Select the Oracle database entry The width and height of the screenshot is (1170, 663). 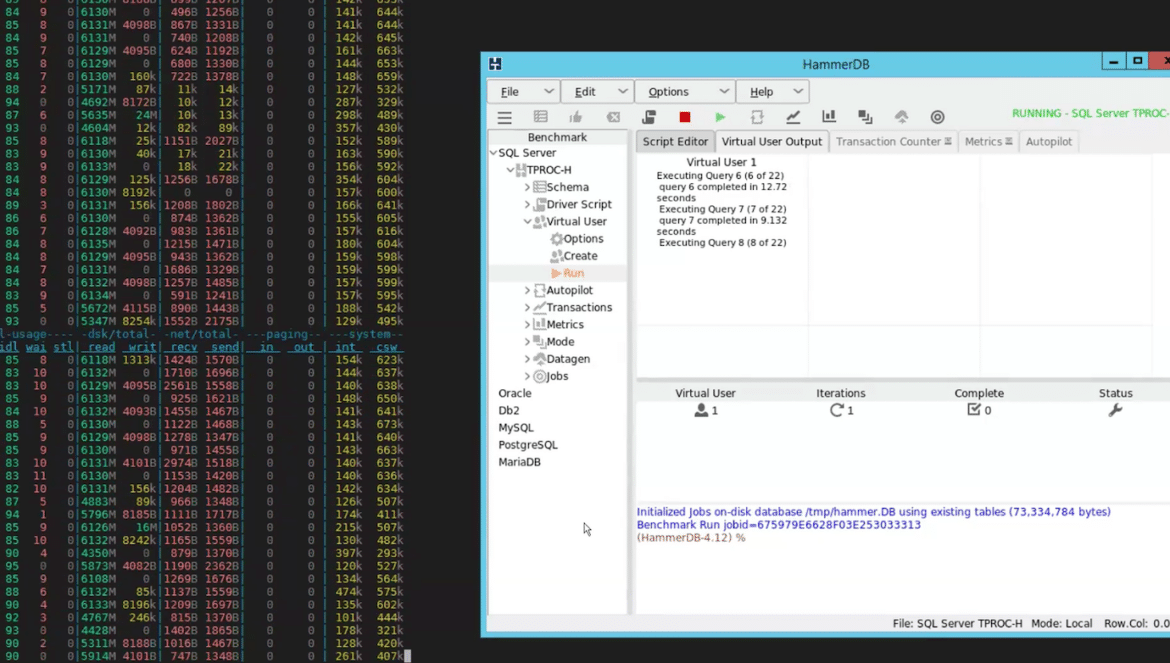pyautogui.click(x=515, y=393)
